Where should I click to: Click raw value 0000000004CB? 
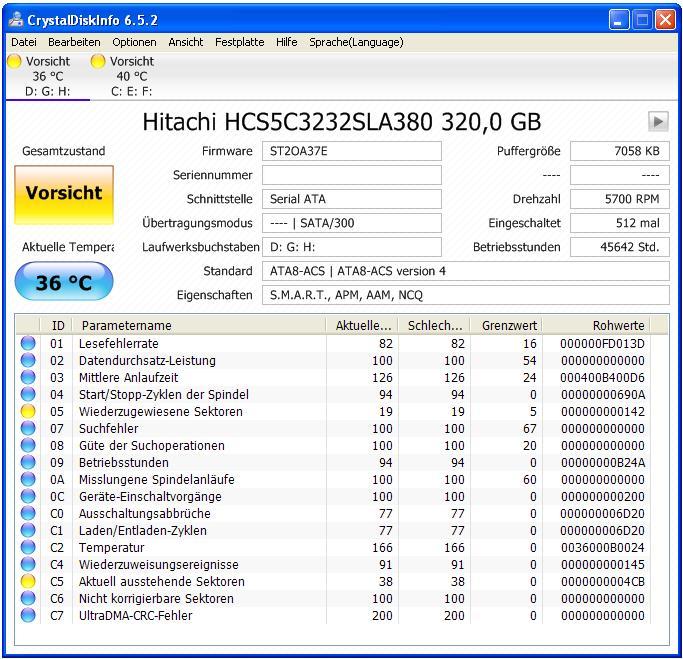point(603,581)
